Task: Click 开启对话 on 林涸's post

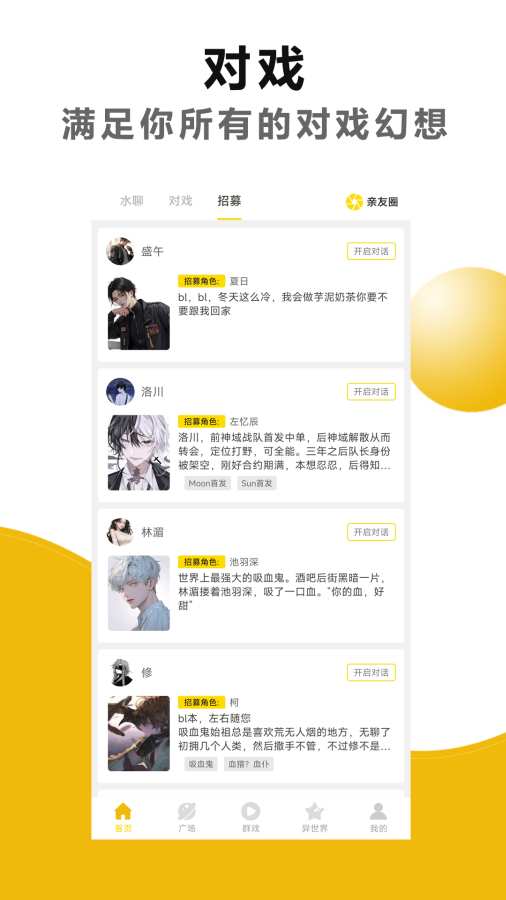Action: [x=371, y=532]
